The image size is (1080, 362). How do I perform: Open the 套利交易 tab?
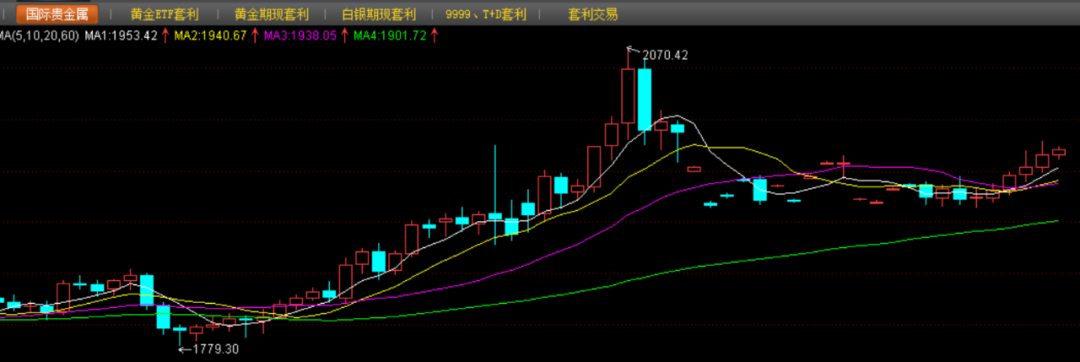tap(592, 14)
